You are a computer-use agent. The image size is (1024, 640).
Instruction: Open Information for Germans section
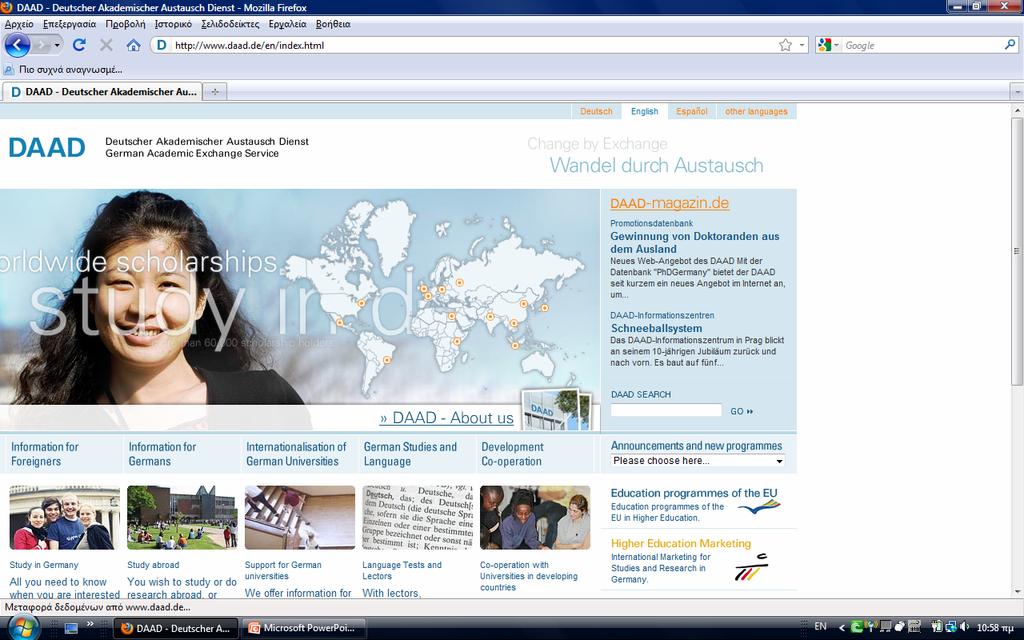[162, 454]
